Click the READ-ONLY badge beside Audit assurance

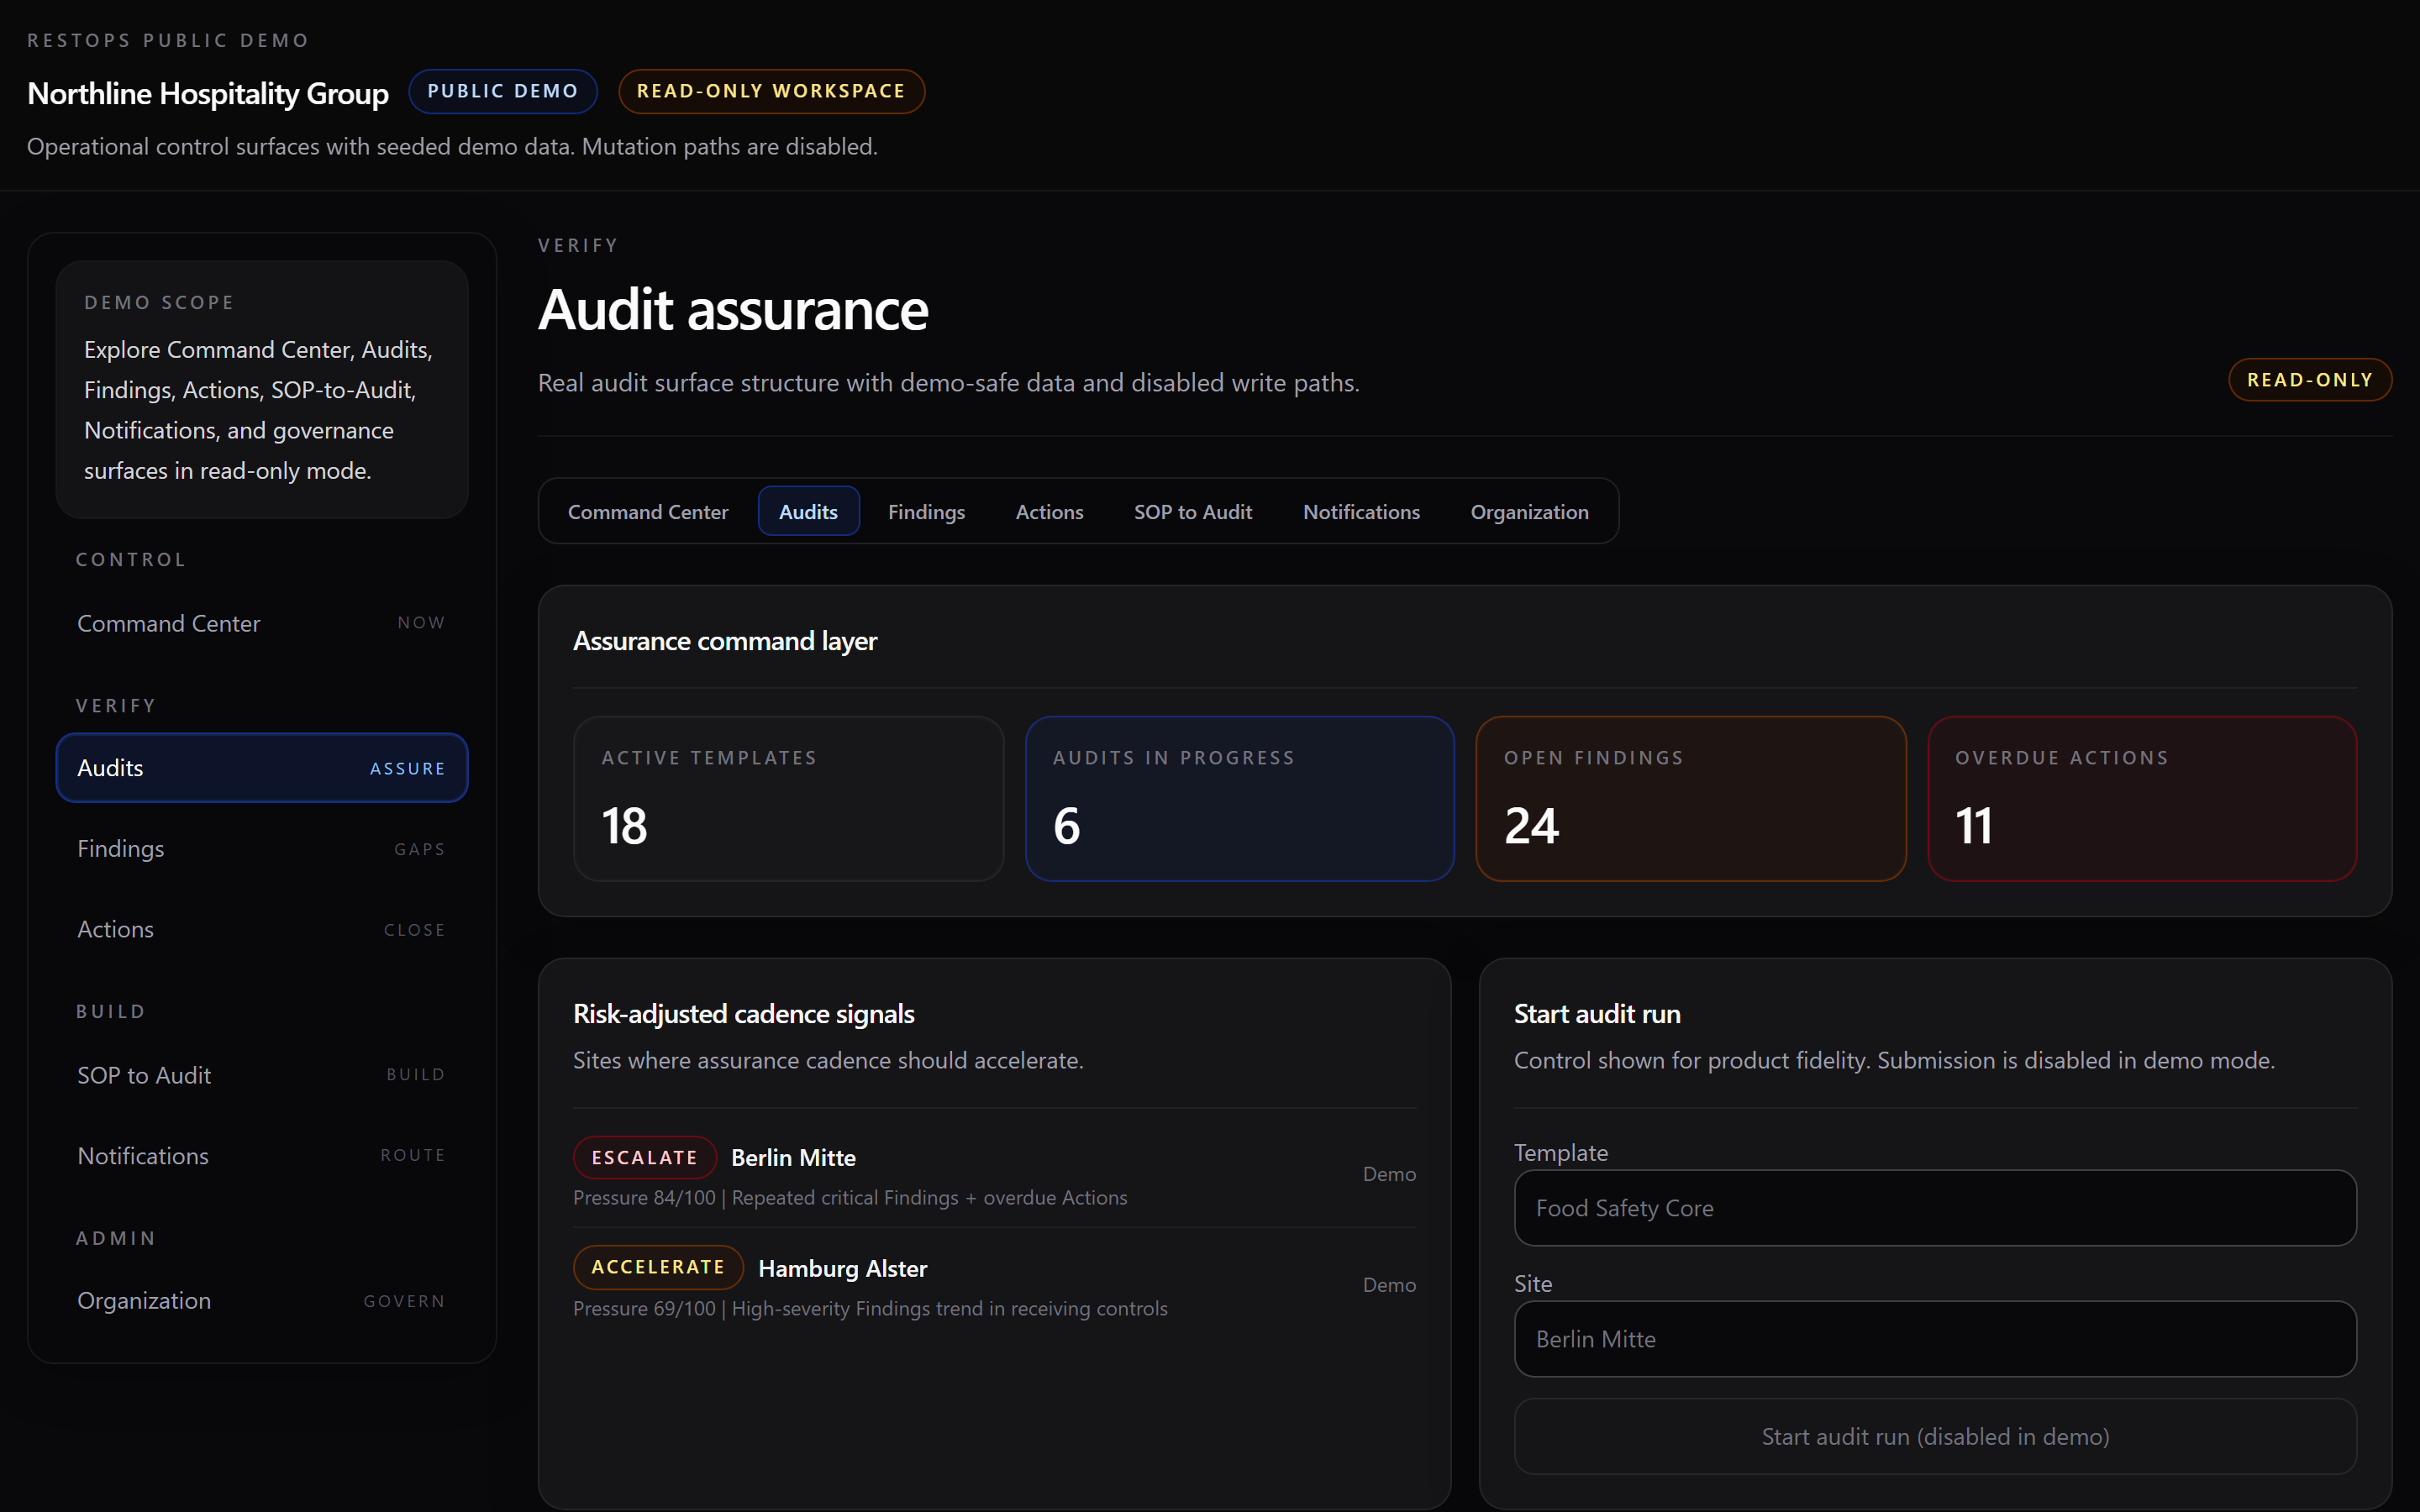tap(2310, 380)
